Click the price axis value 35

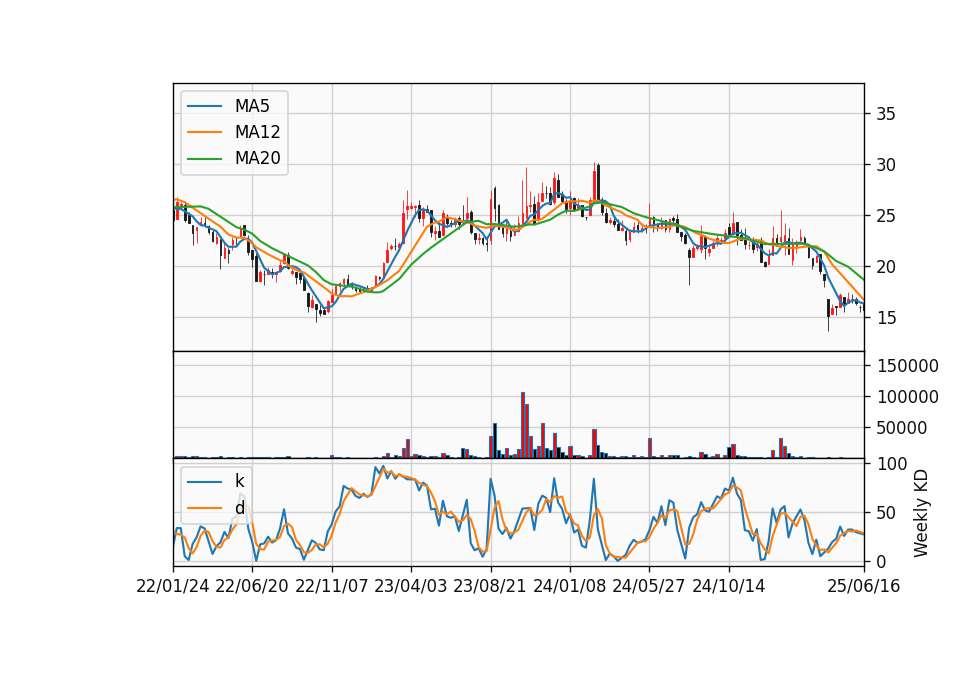pyautogui.click(x=885, y=114)
